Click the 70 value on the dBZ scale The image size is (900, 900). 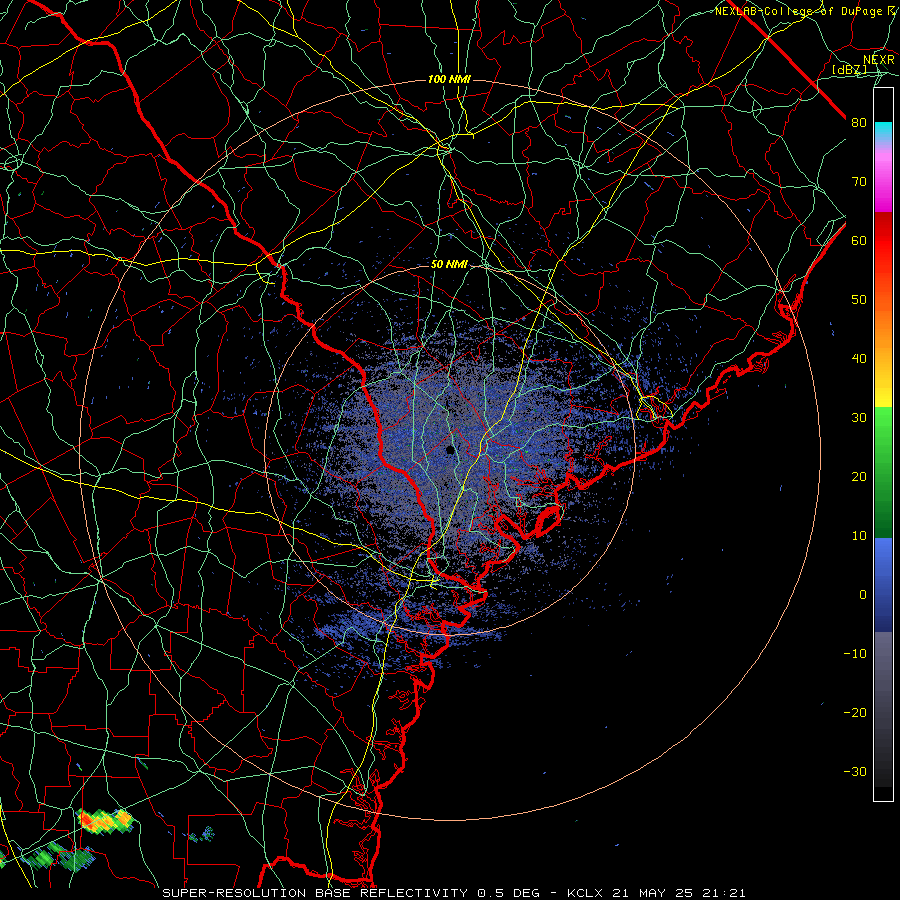coord(859,182)
